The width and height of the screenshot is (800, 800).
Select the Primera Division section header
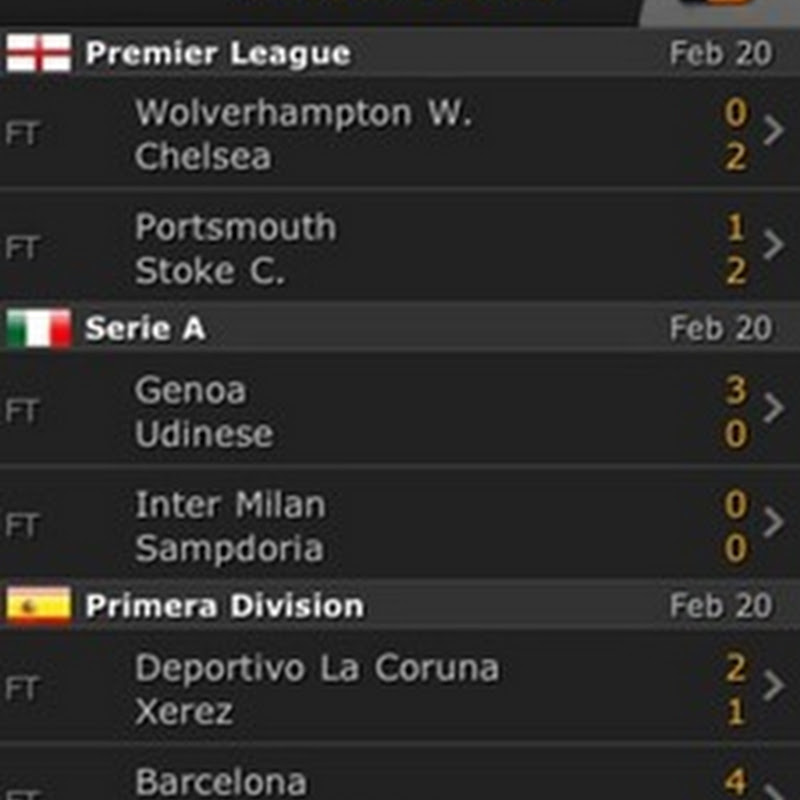[225, 605]
